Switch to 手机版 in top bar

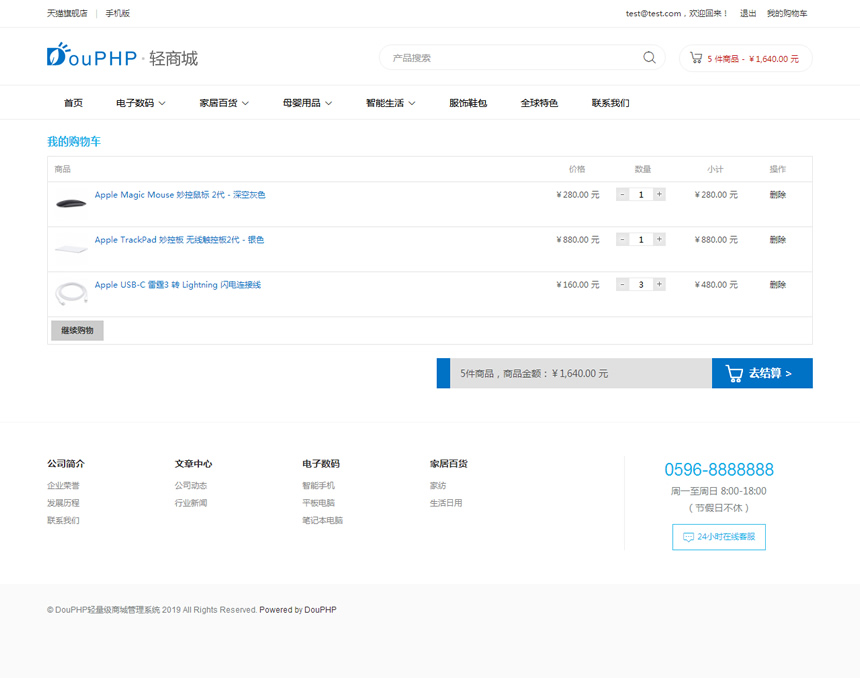point(118,13)
